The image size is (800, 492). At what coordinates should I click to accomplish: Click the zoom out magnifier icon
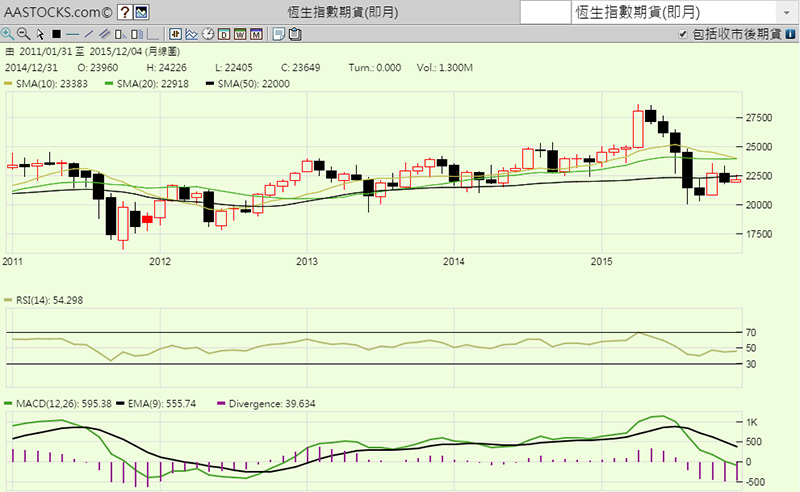23,33
